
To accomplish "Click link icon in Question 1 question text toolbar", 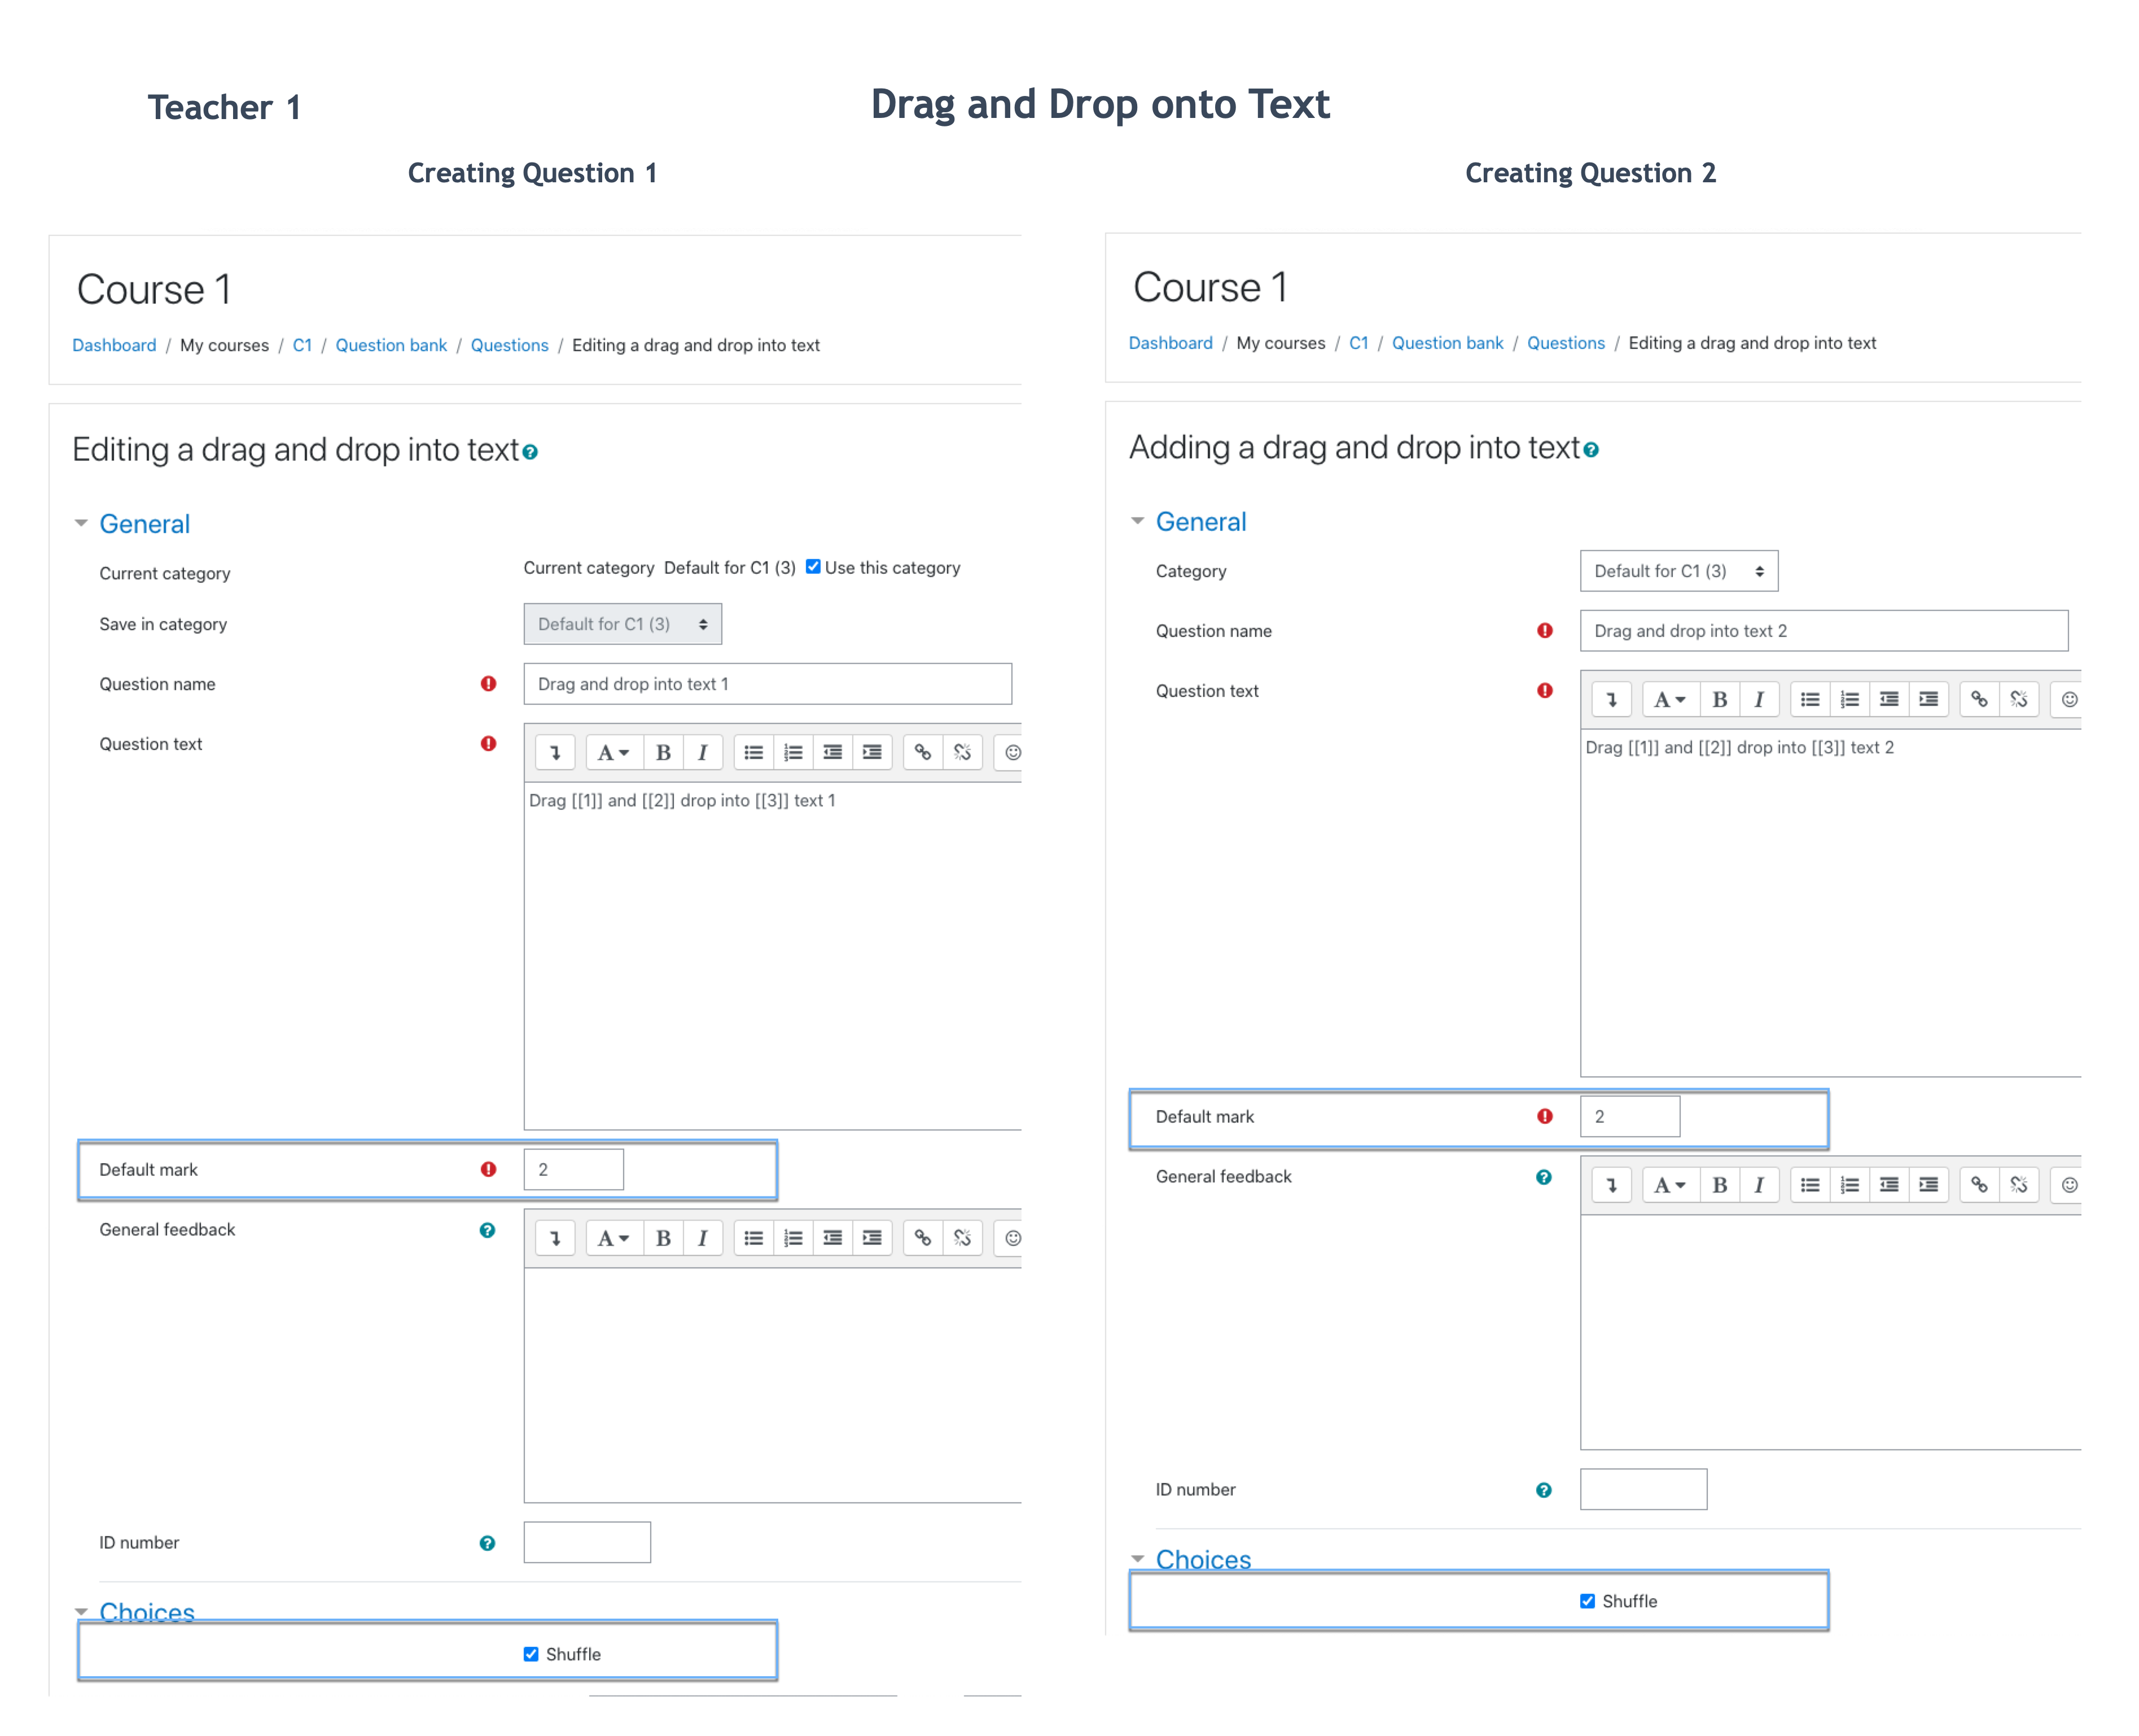I will pyautogui.click(x=923, y=753).
